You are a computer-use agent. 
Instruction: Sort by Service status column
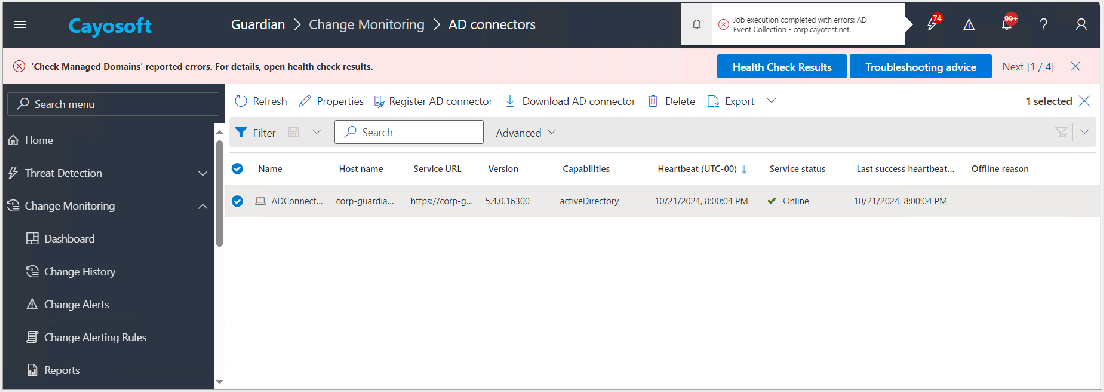click(x=797, y=169)
